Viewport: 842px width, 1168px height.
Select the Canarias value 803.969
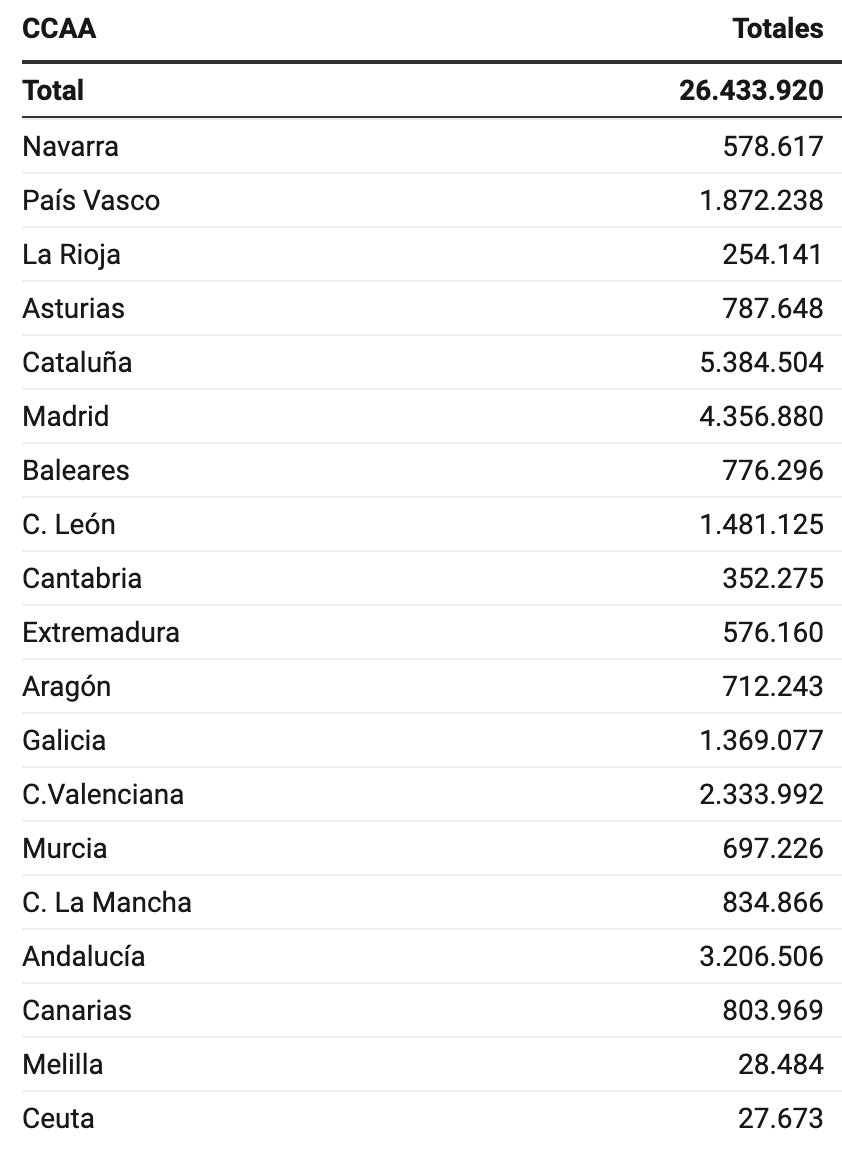tap(773, 1010)
